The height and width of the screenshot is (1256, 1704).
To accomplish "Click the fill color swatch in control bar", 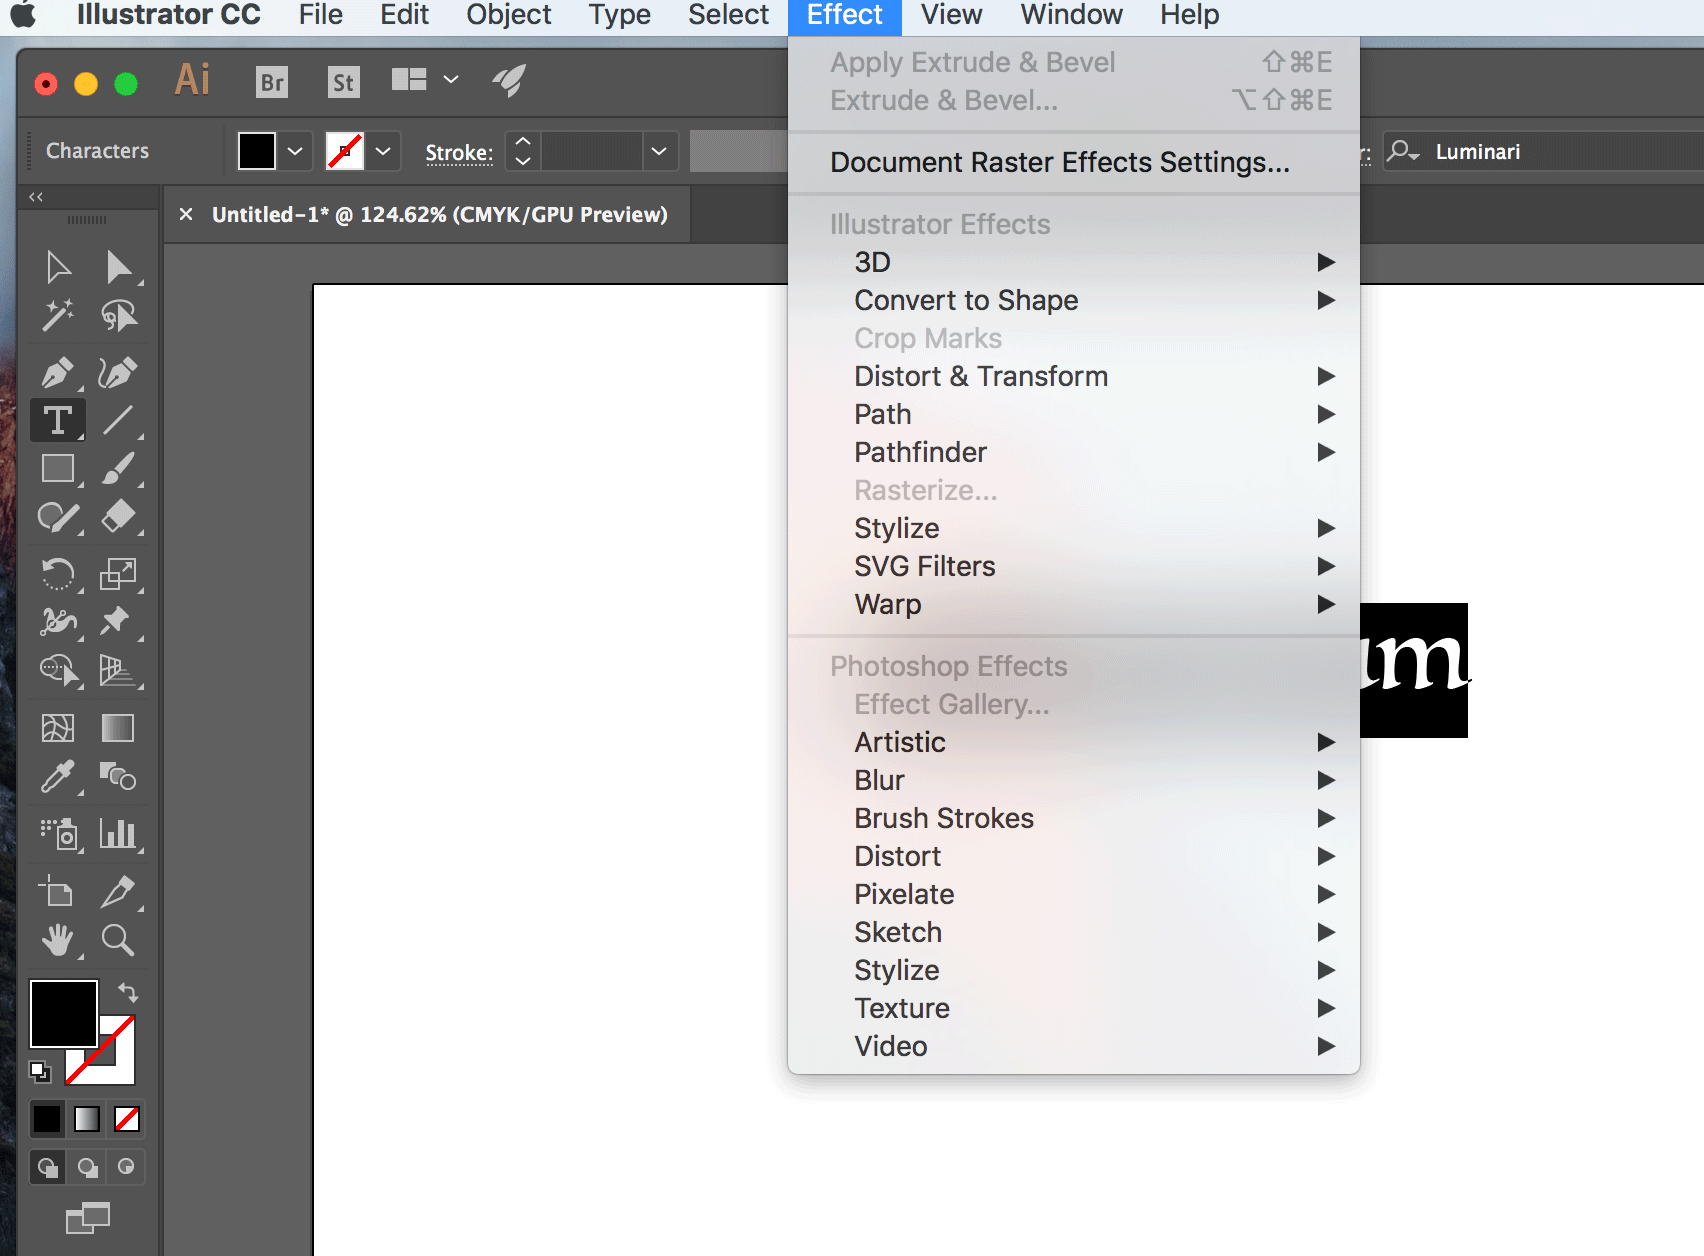I will pos(257,152).
